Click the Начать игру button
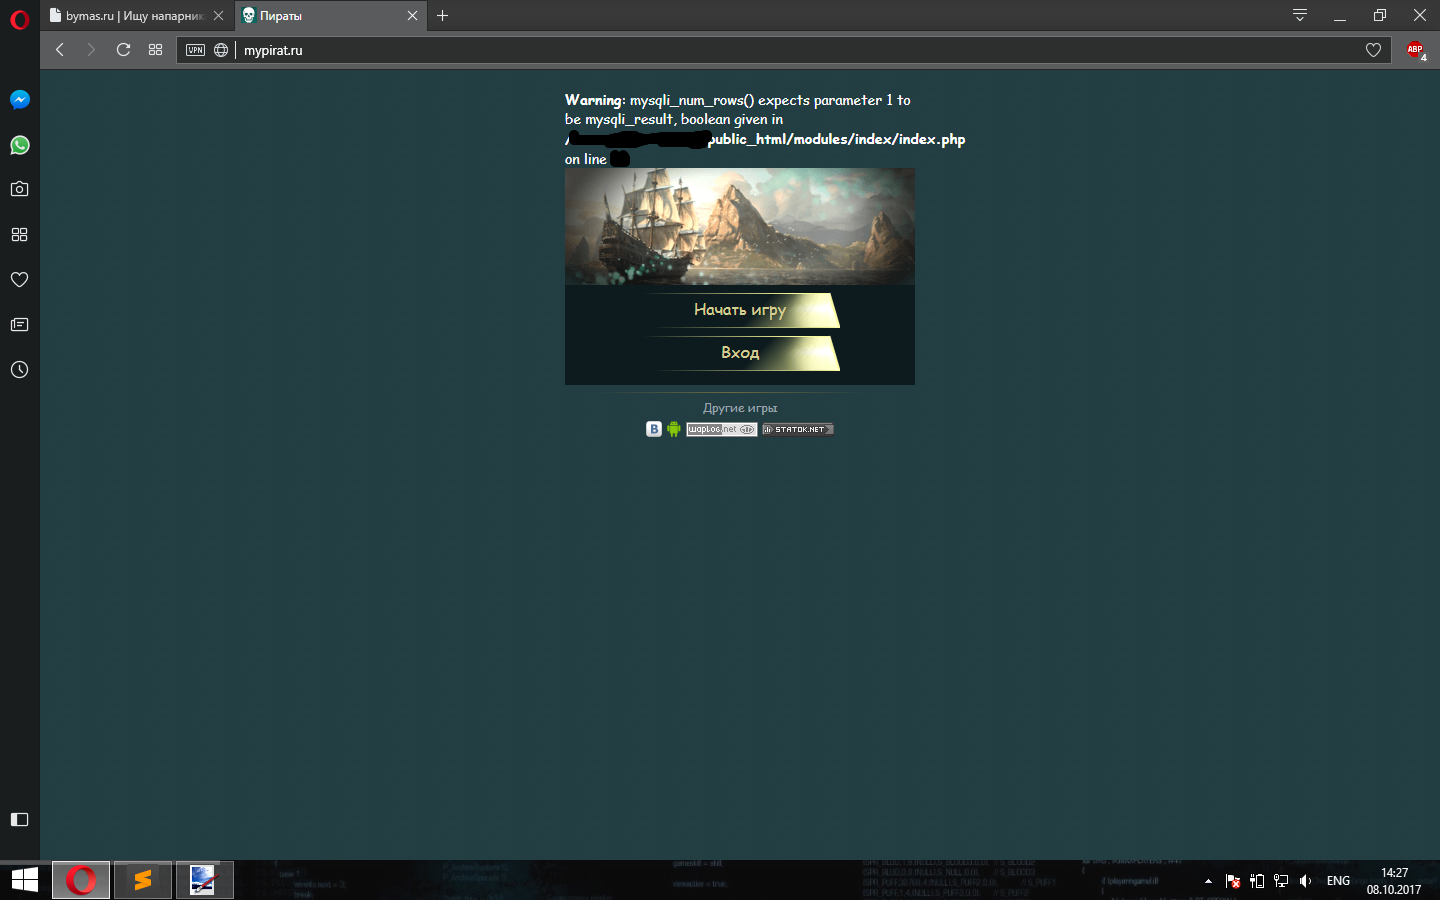 740,310
